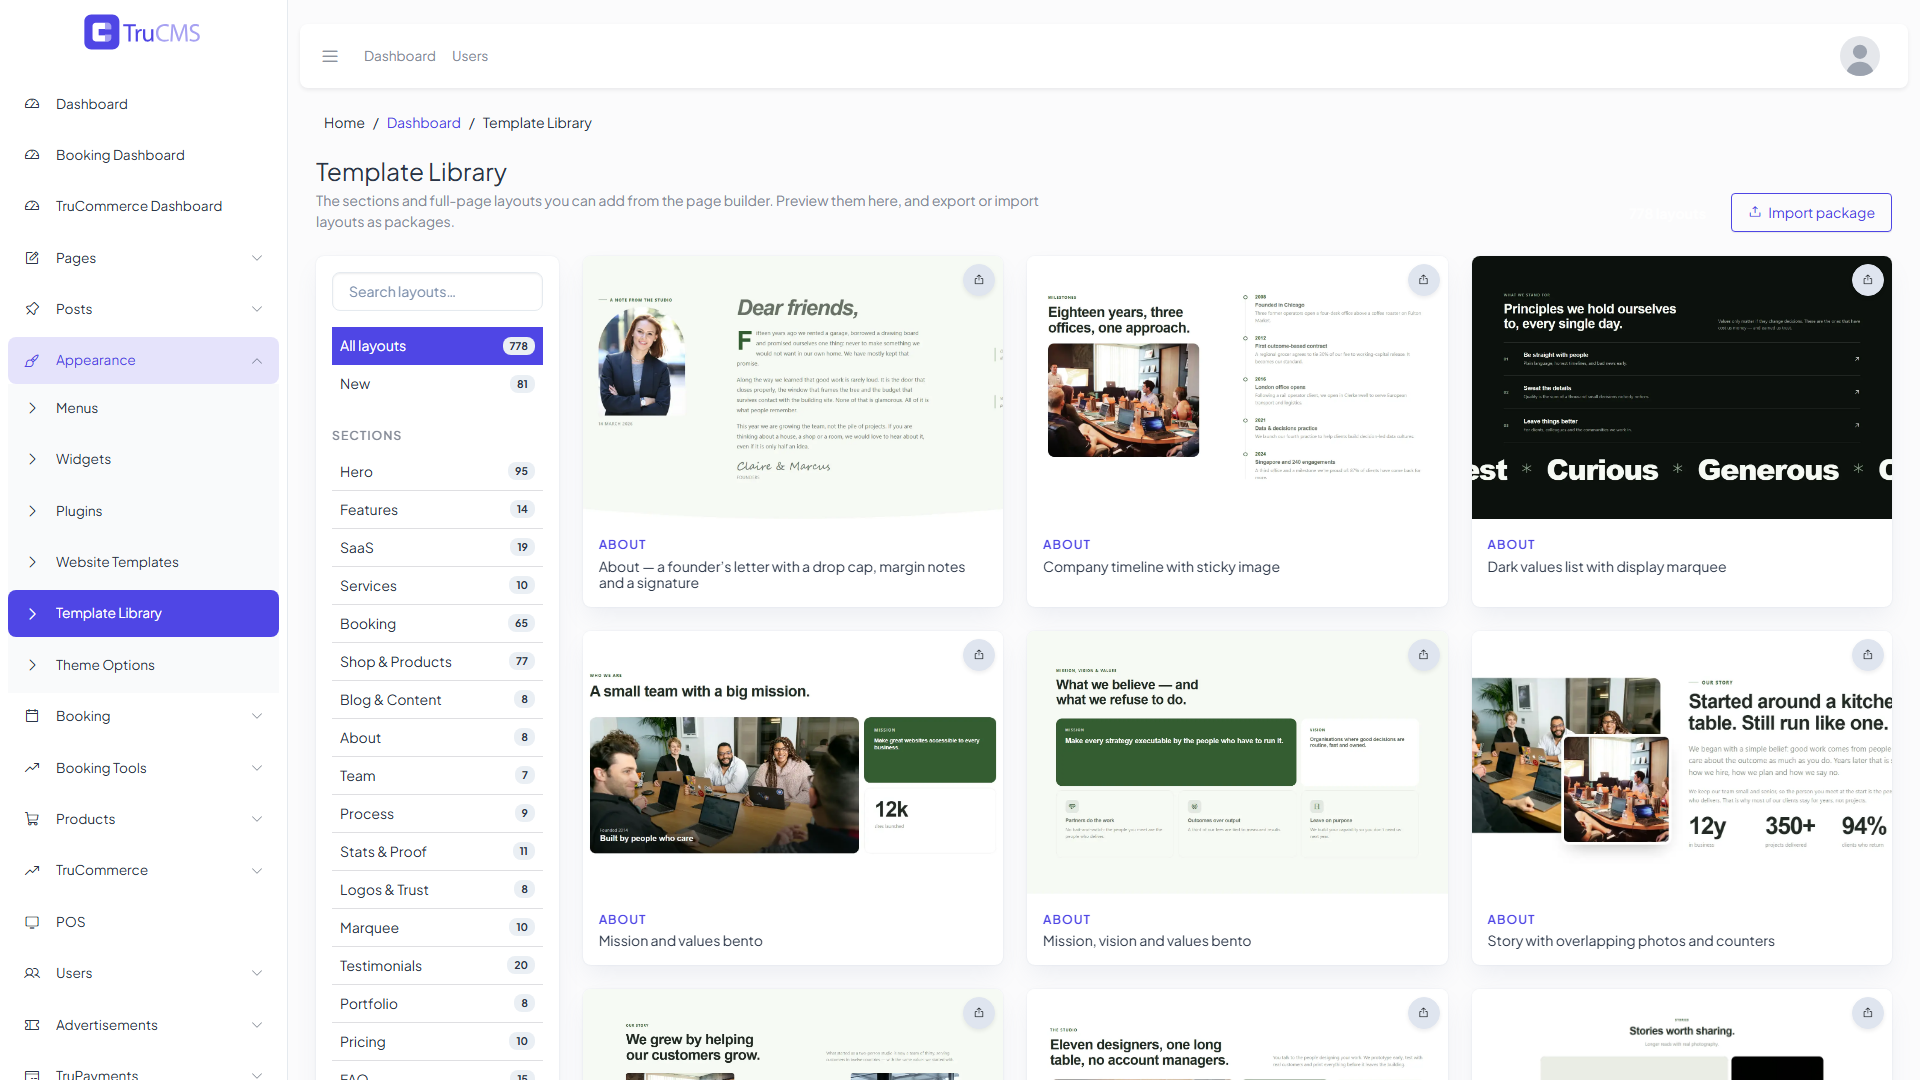Open the Widgets submenu item

(143, 459)
